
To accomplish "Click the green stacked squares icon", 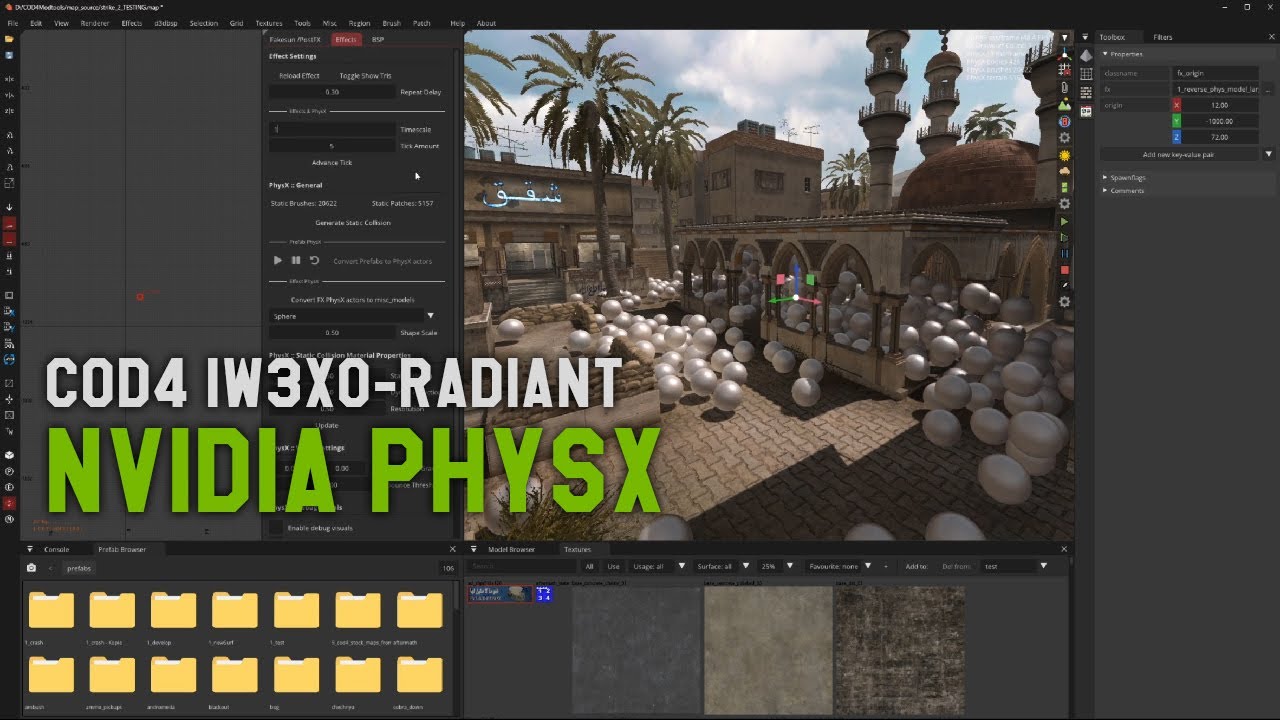I will click(1064, 187).
